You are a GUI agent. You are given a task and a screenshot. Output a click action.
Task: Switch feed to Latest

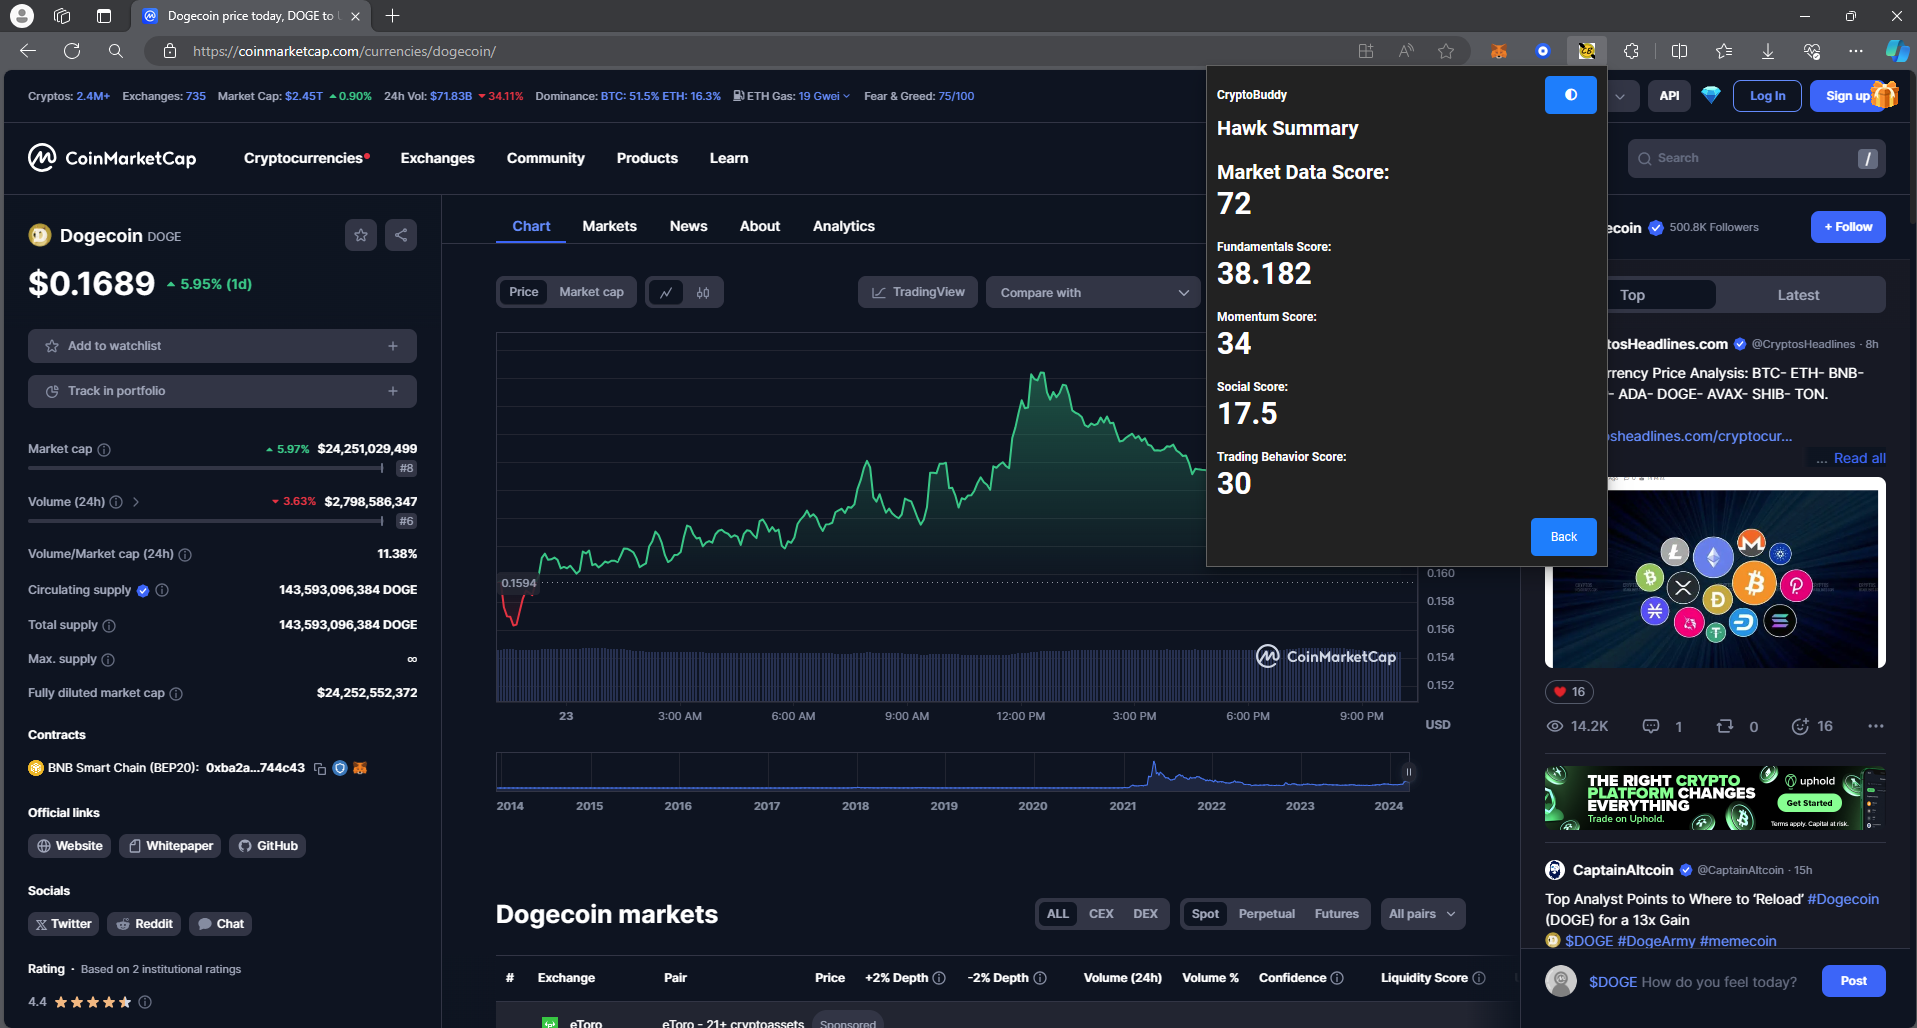click(1798, 295)
